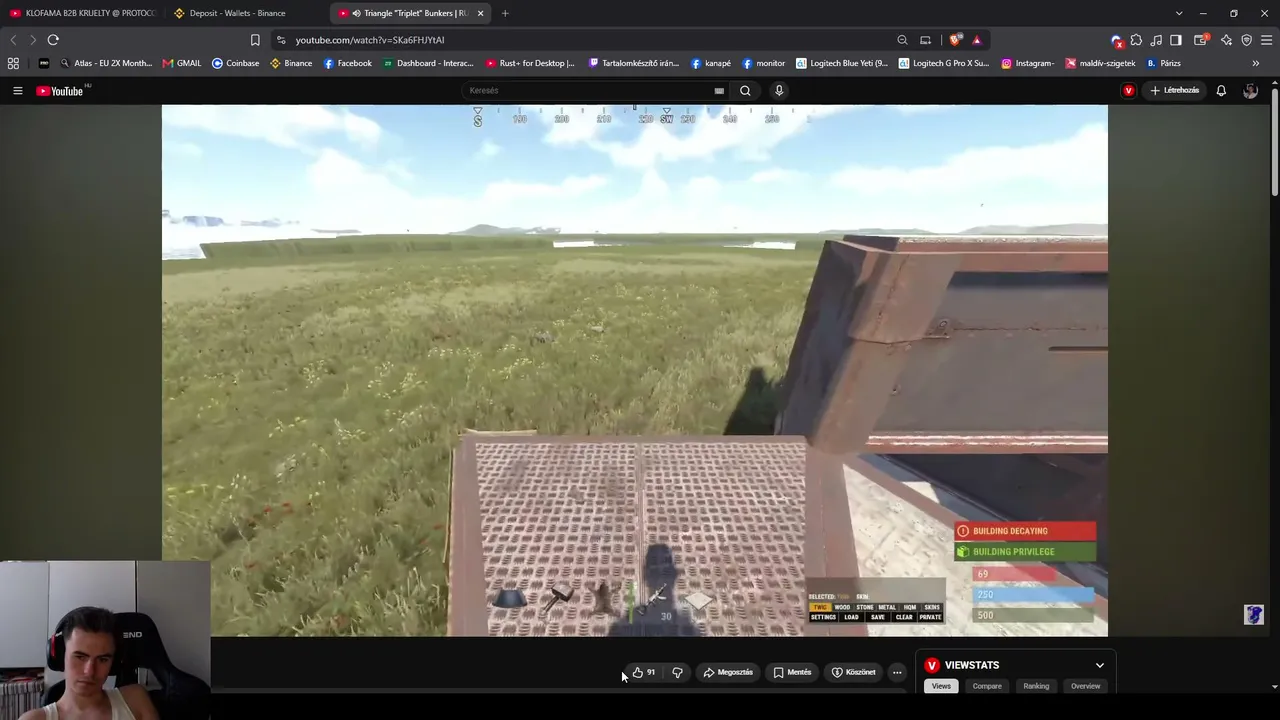Open the Instagram bookmark
1280x720 pixels.
pos(1027,63)
